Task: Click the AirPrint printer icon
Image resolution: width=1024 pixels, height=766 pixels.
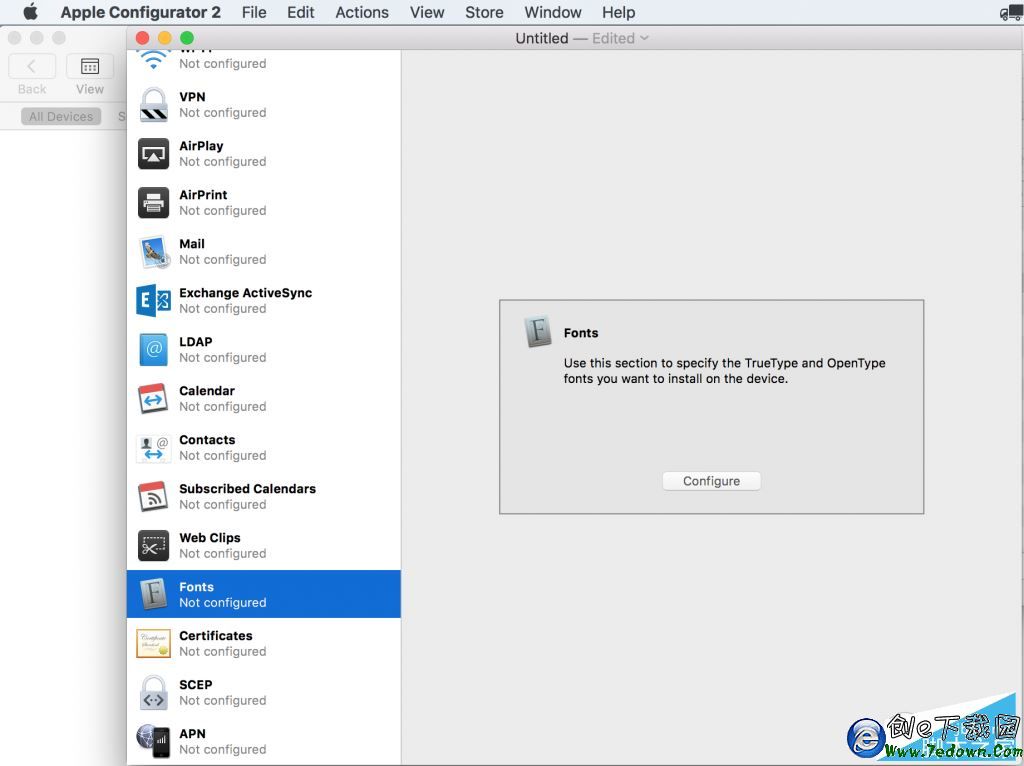Action: (153, 203)
